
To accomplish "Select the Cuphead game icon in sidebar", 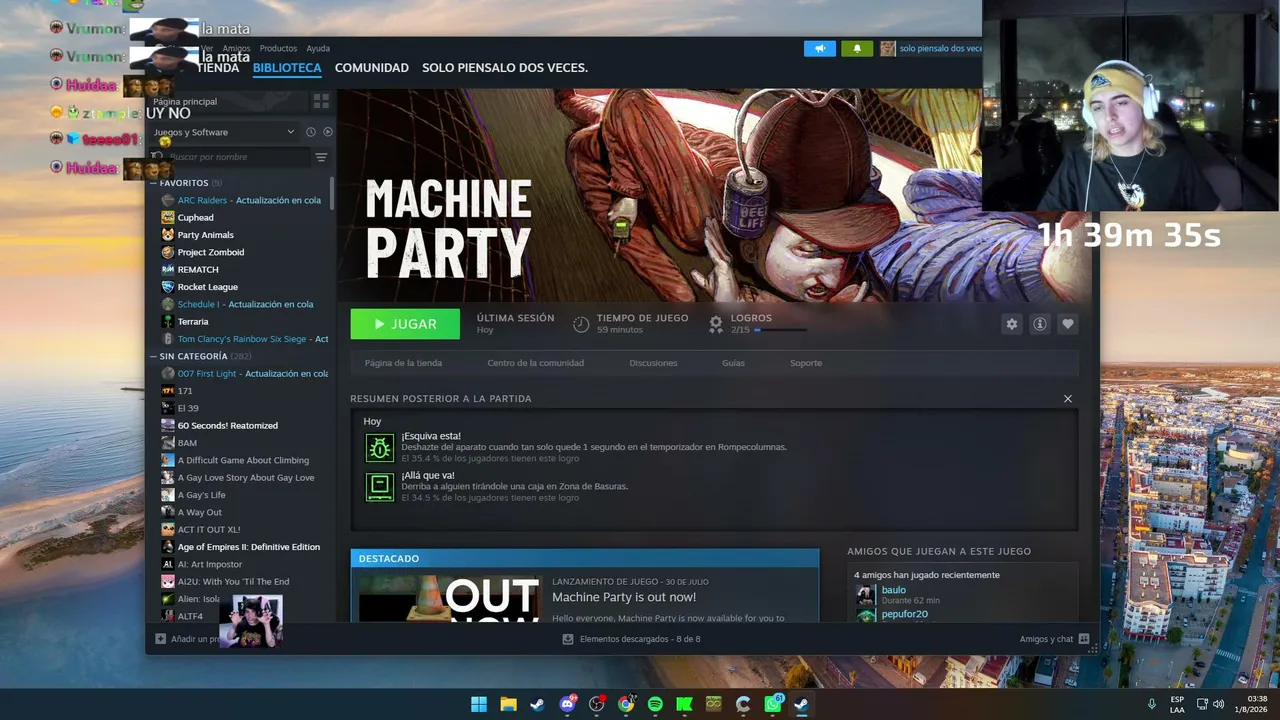I will tap(168, 217).
